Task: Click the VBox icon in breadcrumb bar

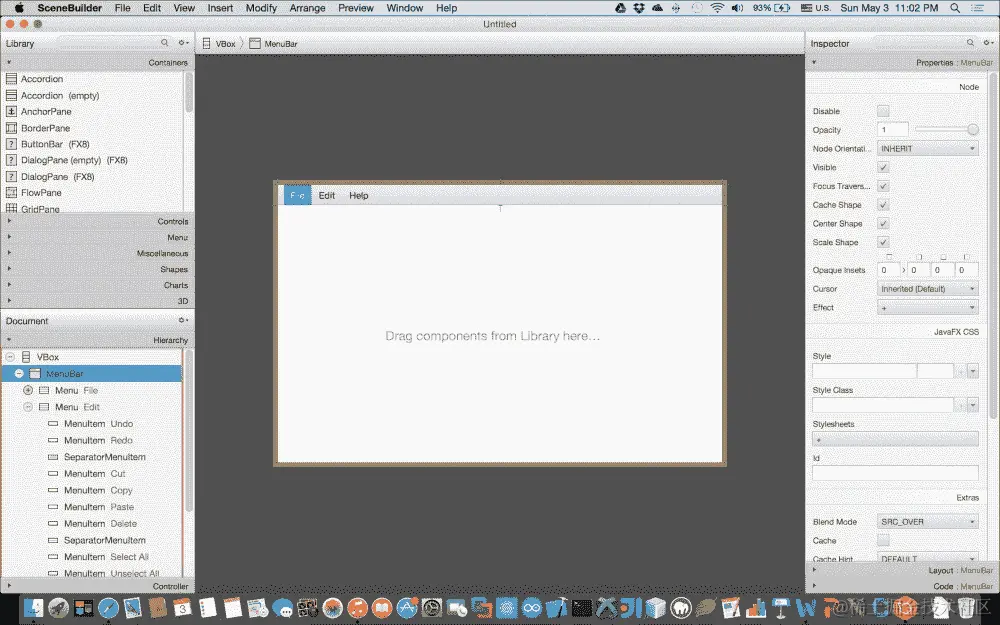Action: click(207, 43)
